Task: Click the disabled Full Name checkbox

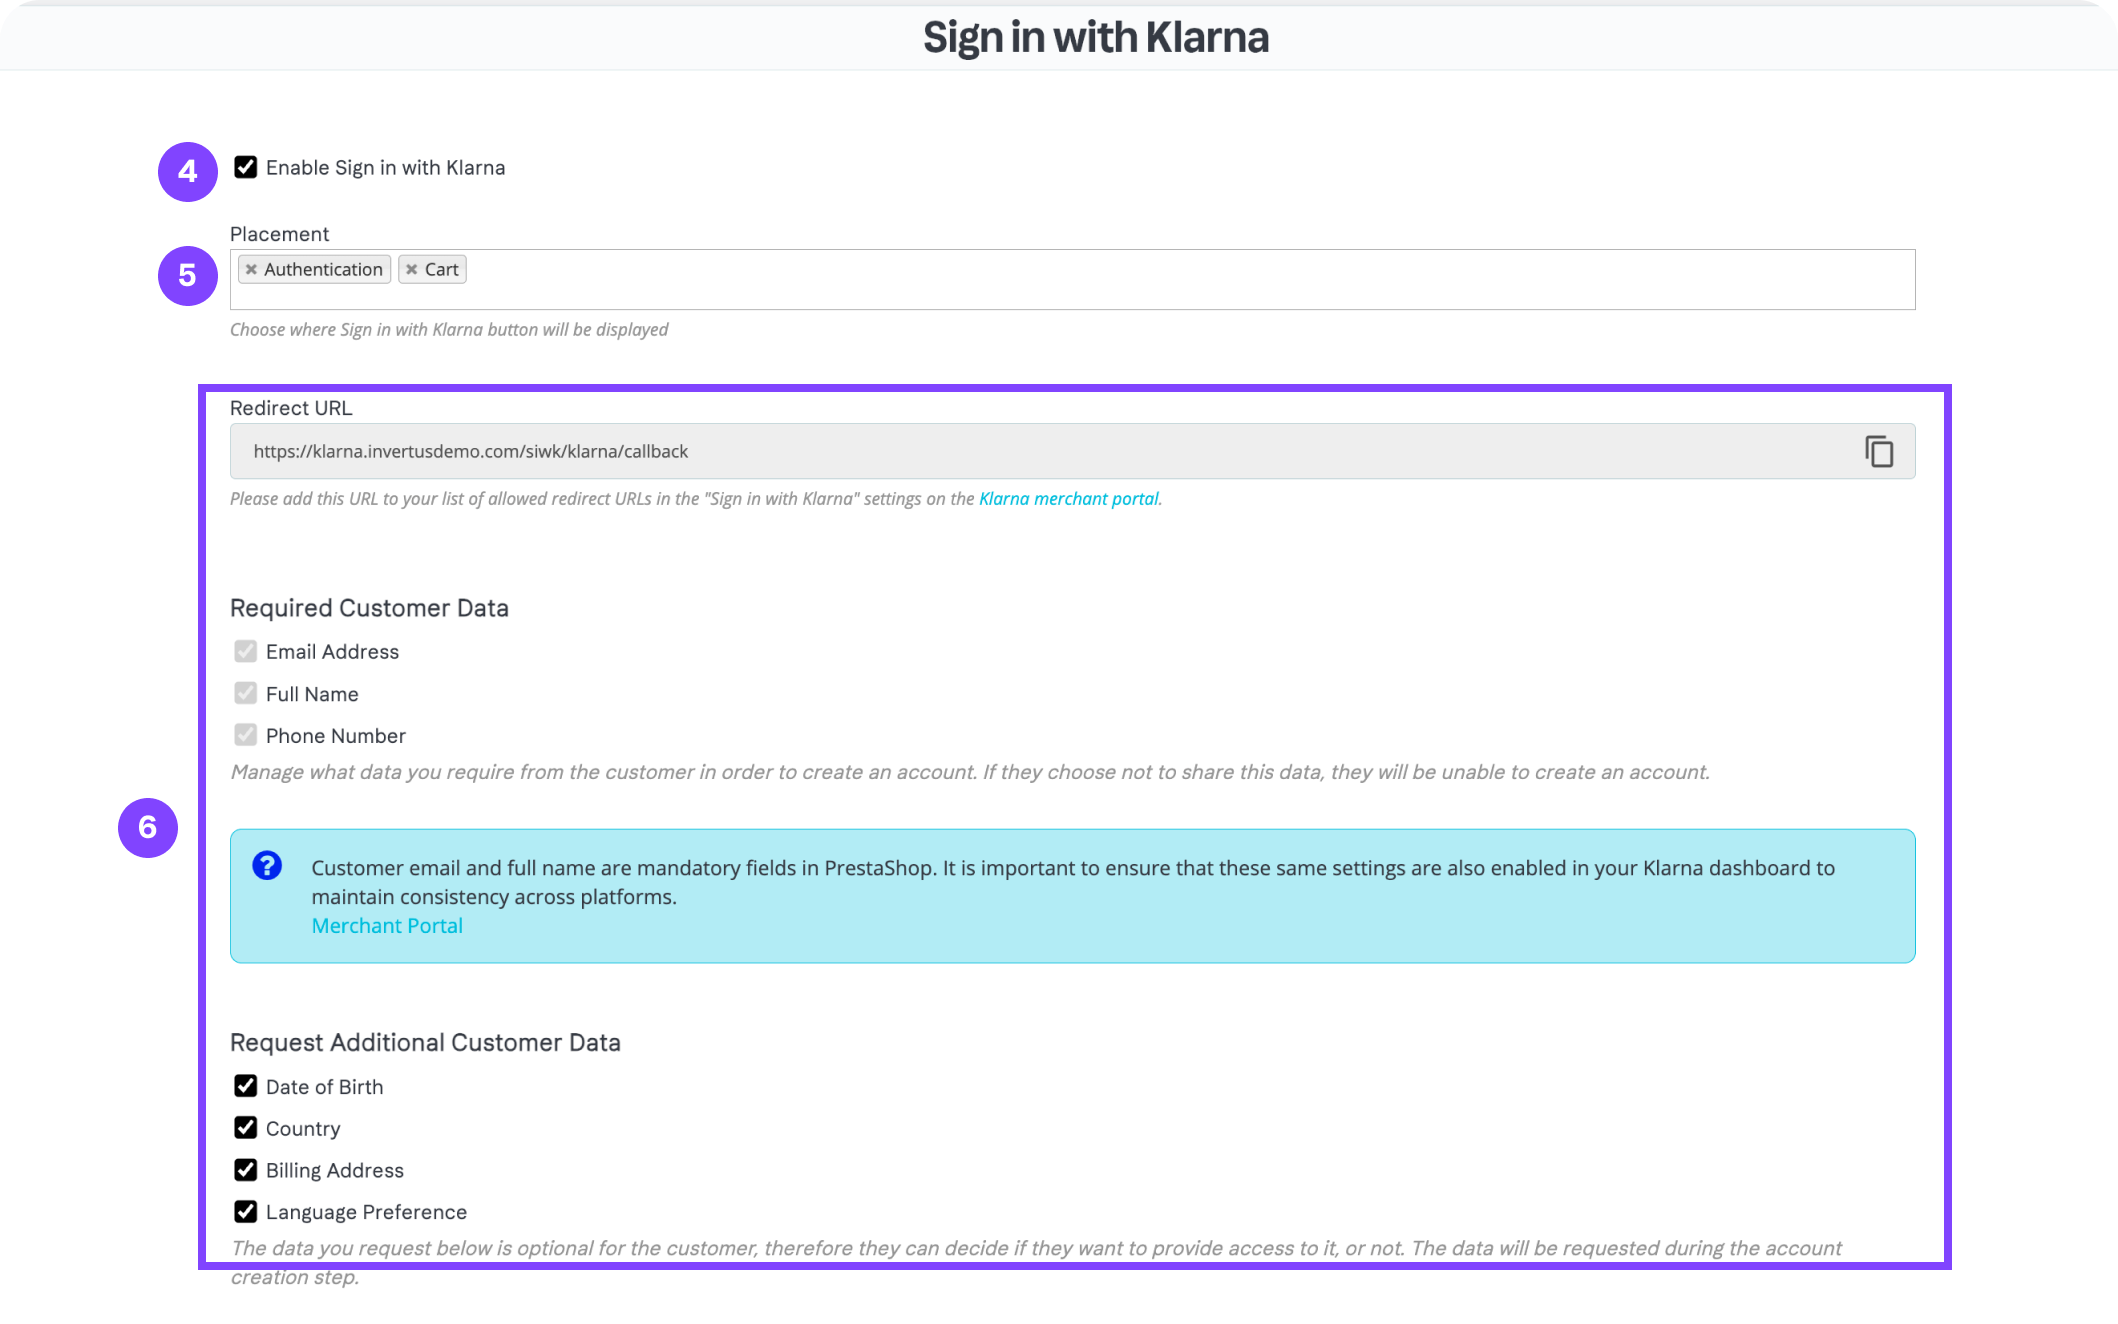Action: 246,694
